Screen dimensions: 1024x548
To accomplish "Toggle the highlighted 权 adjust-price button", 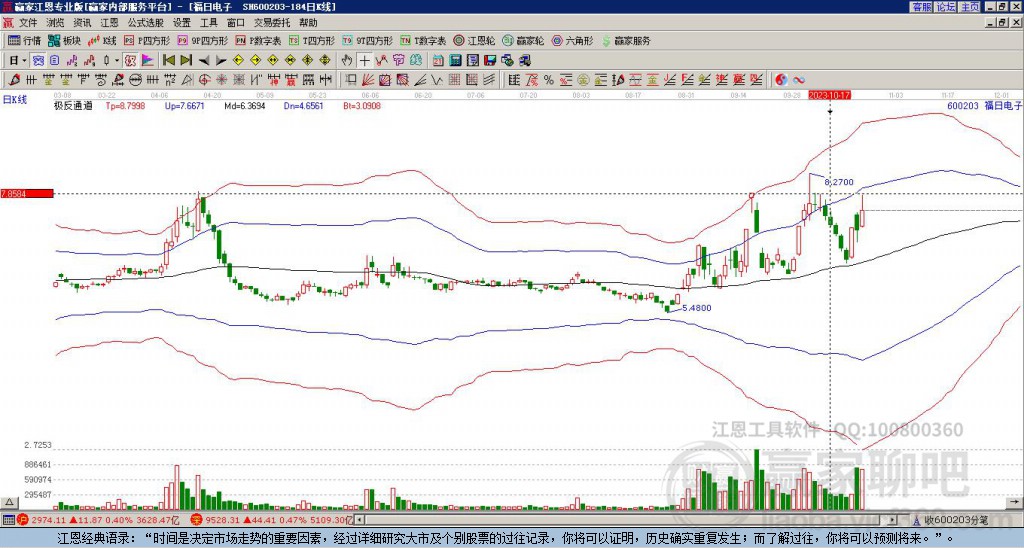I will click(130, 61).
